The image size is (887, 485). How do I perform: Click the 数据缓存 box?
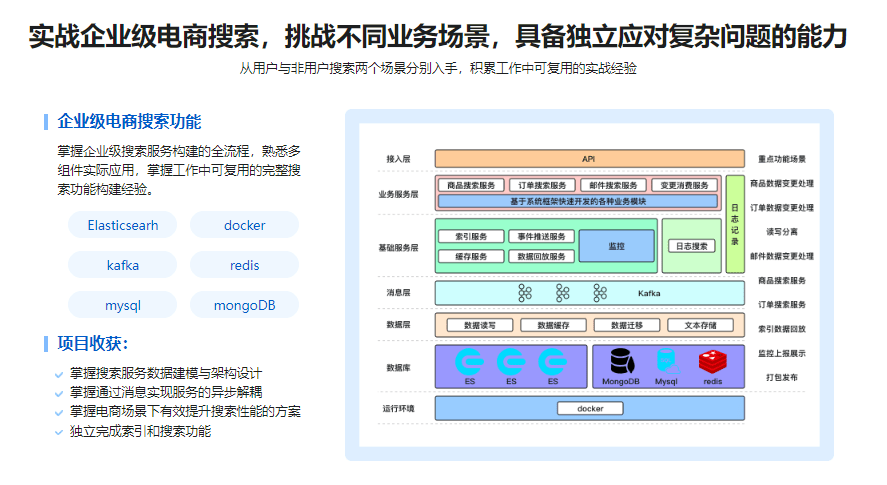click(x=553, y=325)
